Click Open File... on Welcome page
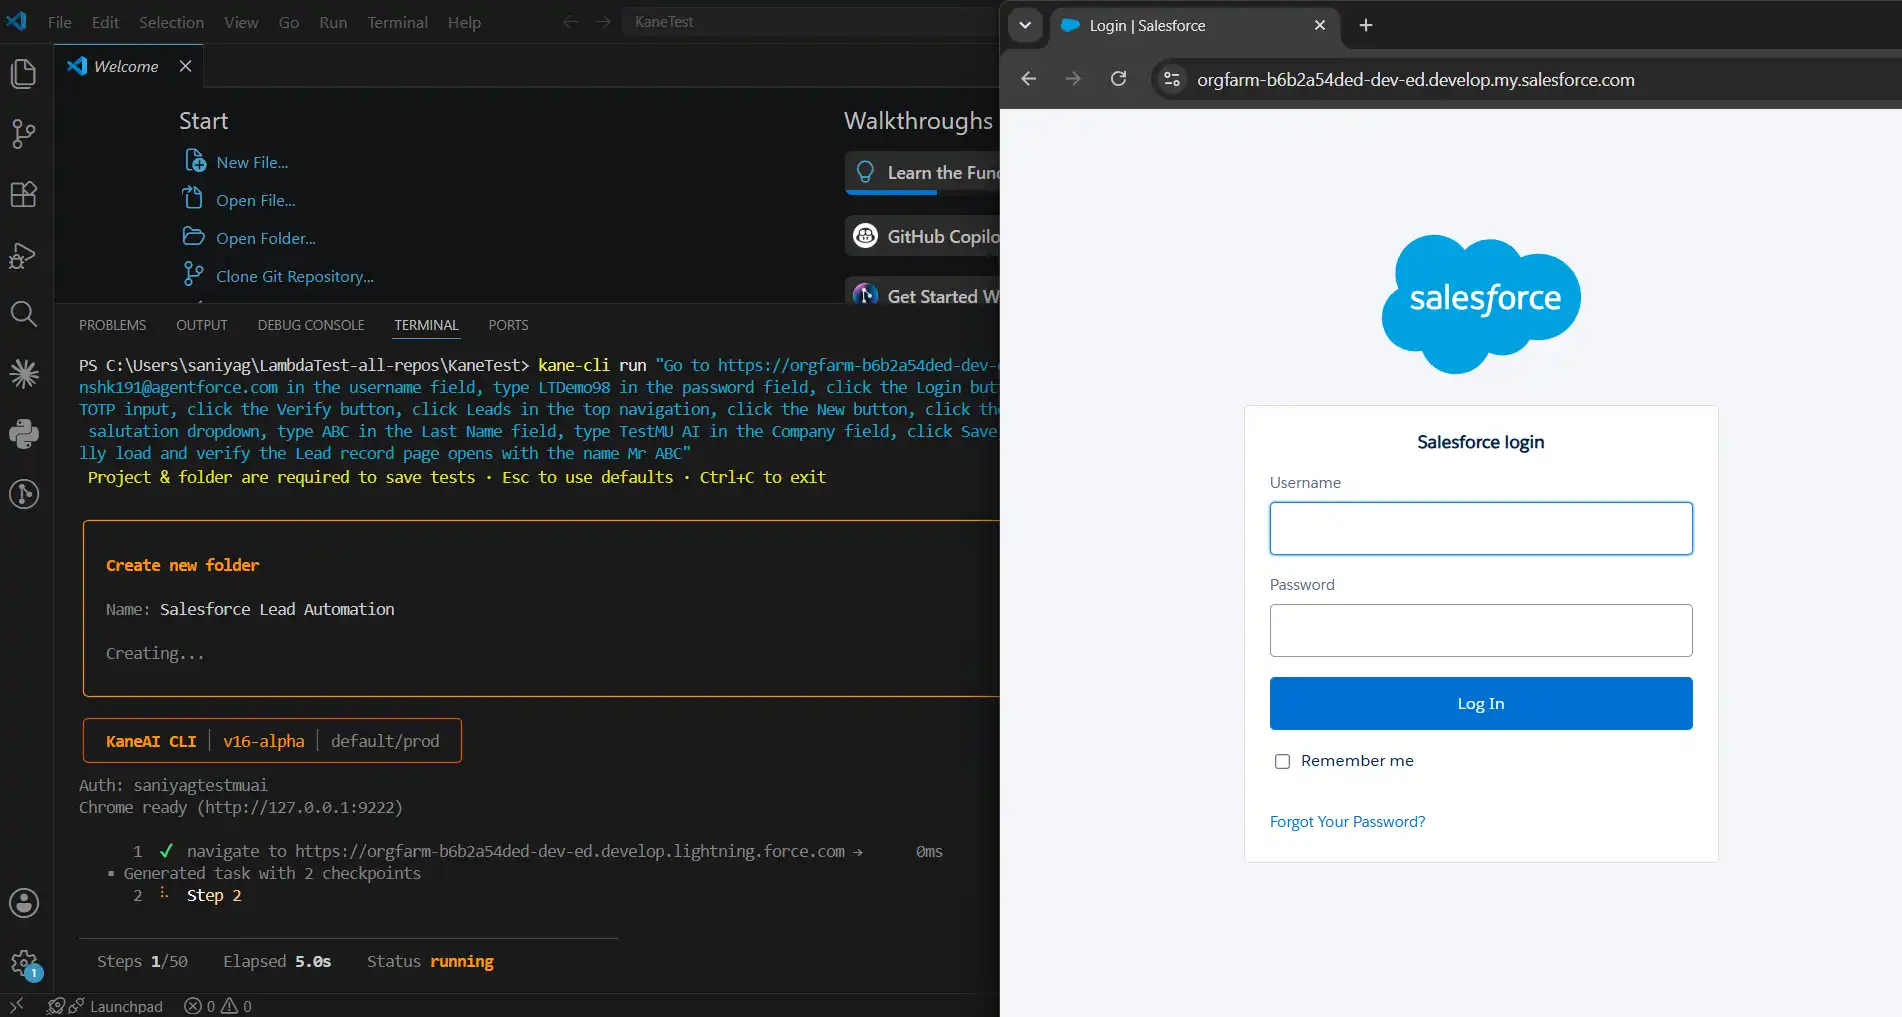Viewport: 1902px width, 1017px height. pos(255,200)
